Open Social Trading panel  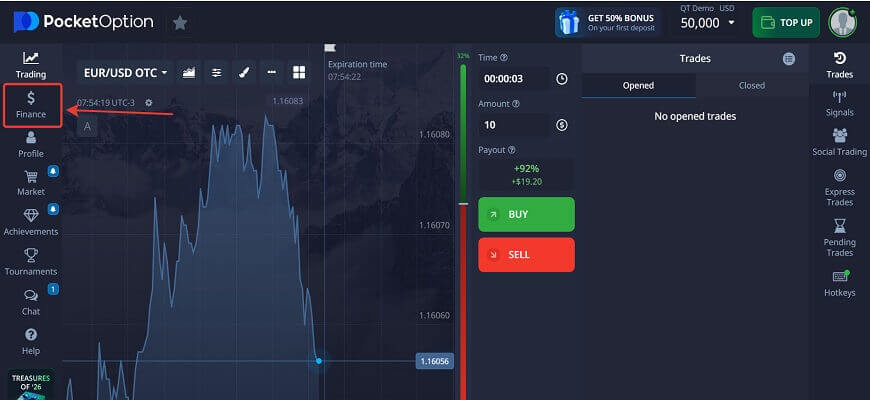[x=839, y=143]
